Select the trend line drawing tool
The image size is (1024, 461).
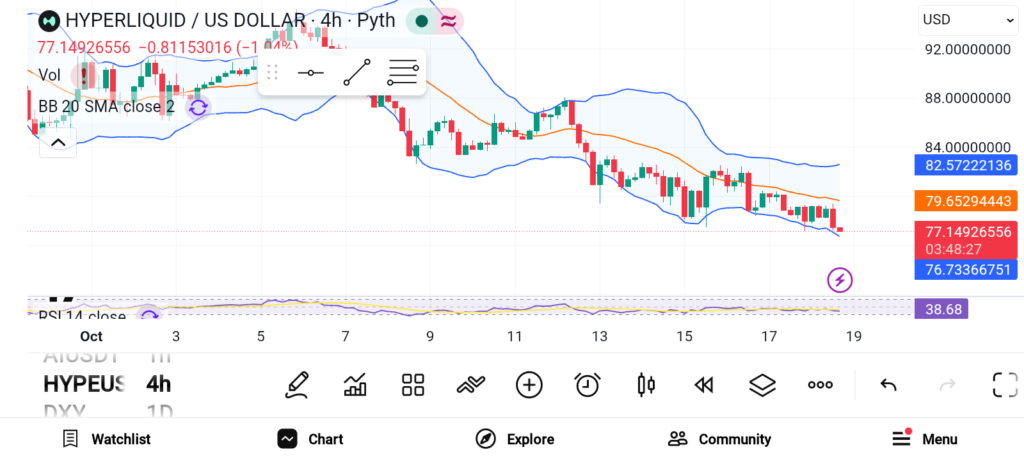point(357,72)
